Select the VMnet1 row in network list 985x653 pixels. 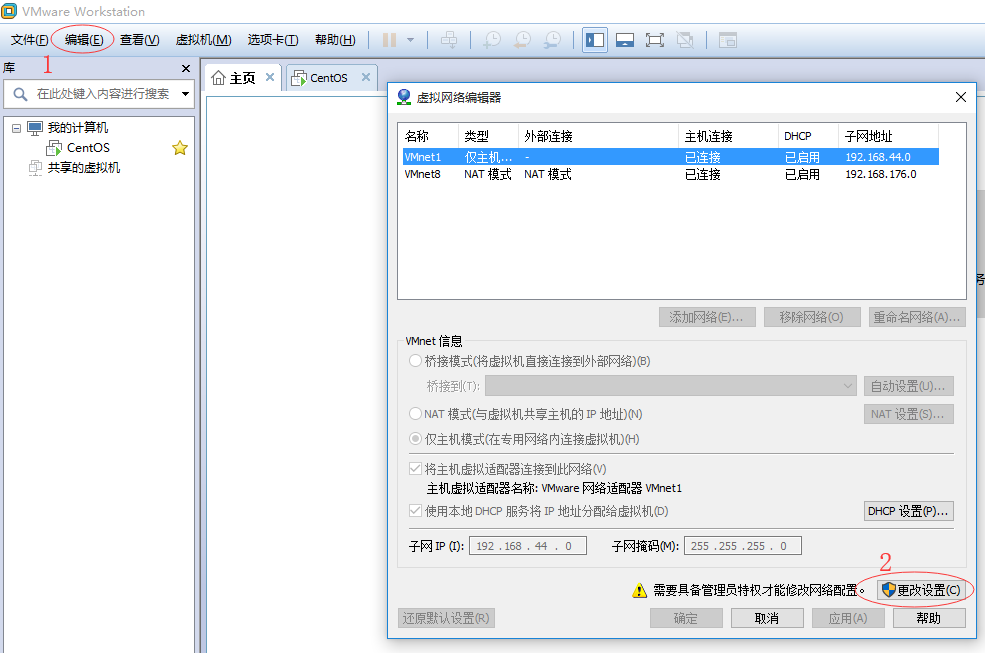(670, 156)
